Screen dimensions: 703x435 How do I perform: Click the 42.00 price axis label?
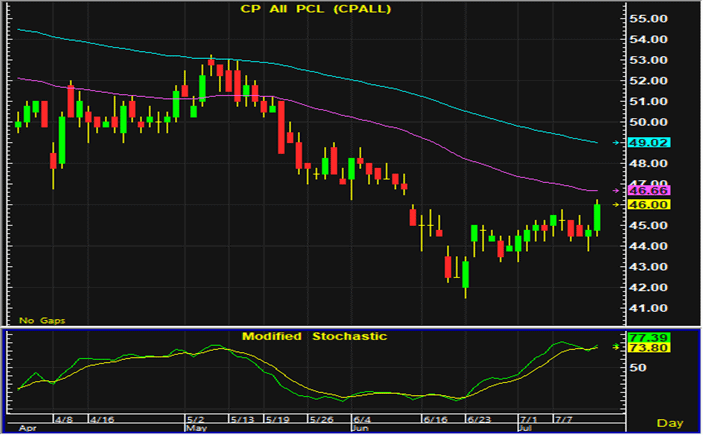pos(648,287)
